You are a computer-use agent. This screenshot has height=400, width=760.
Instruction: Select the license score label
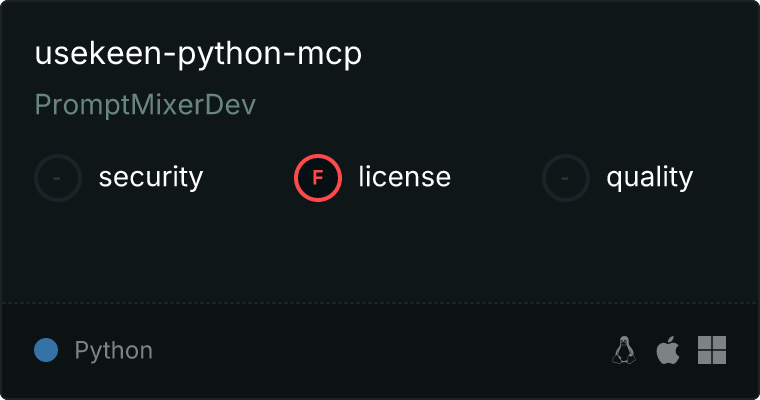click(405, 178)
